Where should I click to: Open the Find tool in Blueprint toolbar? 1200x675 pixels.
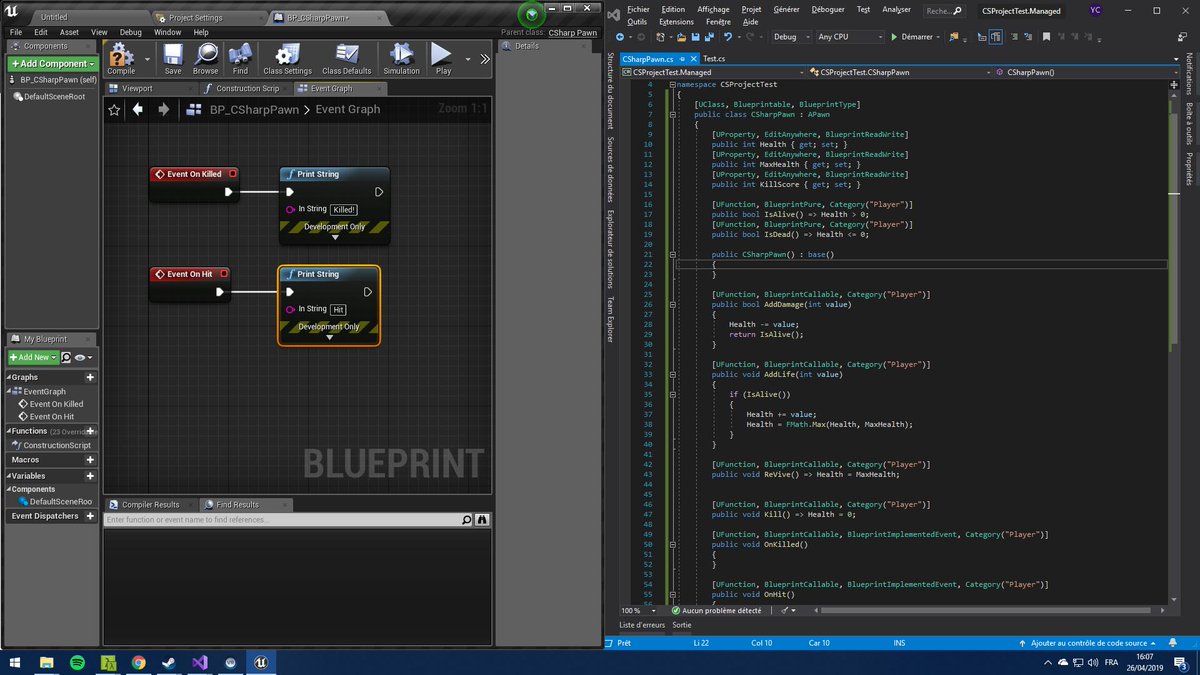point(240,58)
